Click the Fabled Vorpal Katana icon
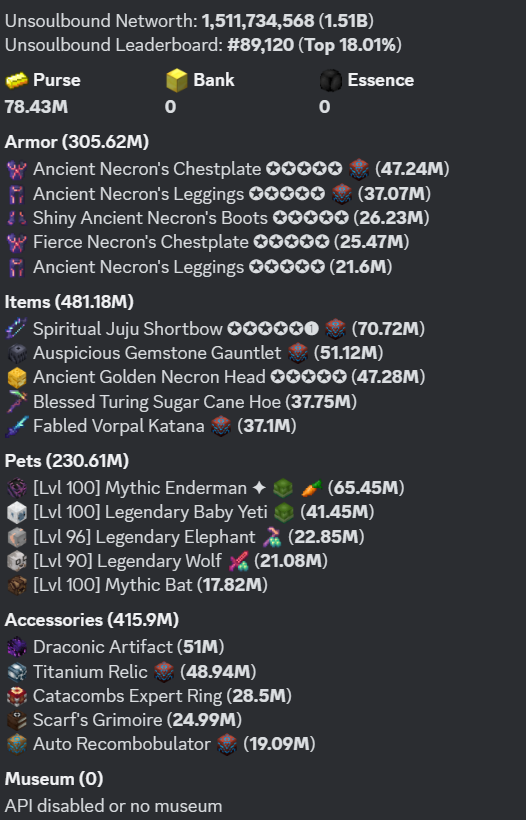This screenshot has width=526, height=820. click(17, 426)
